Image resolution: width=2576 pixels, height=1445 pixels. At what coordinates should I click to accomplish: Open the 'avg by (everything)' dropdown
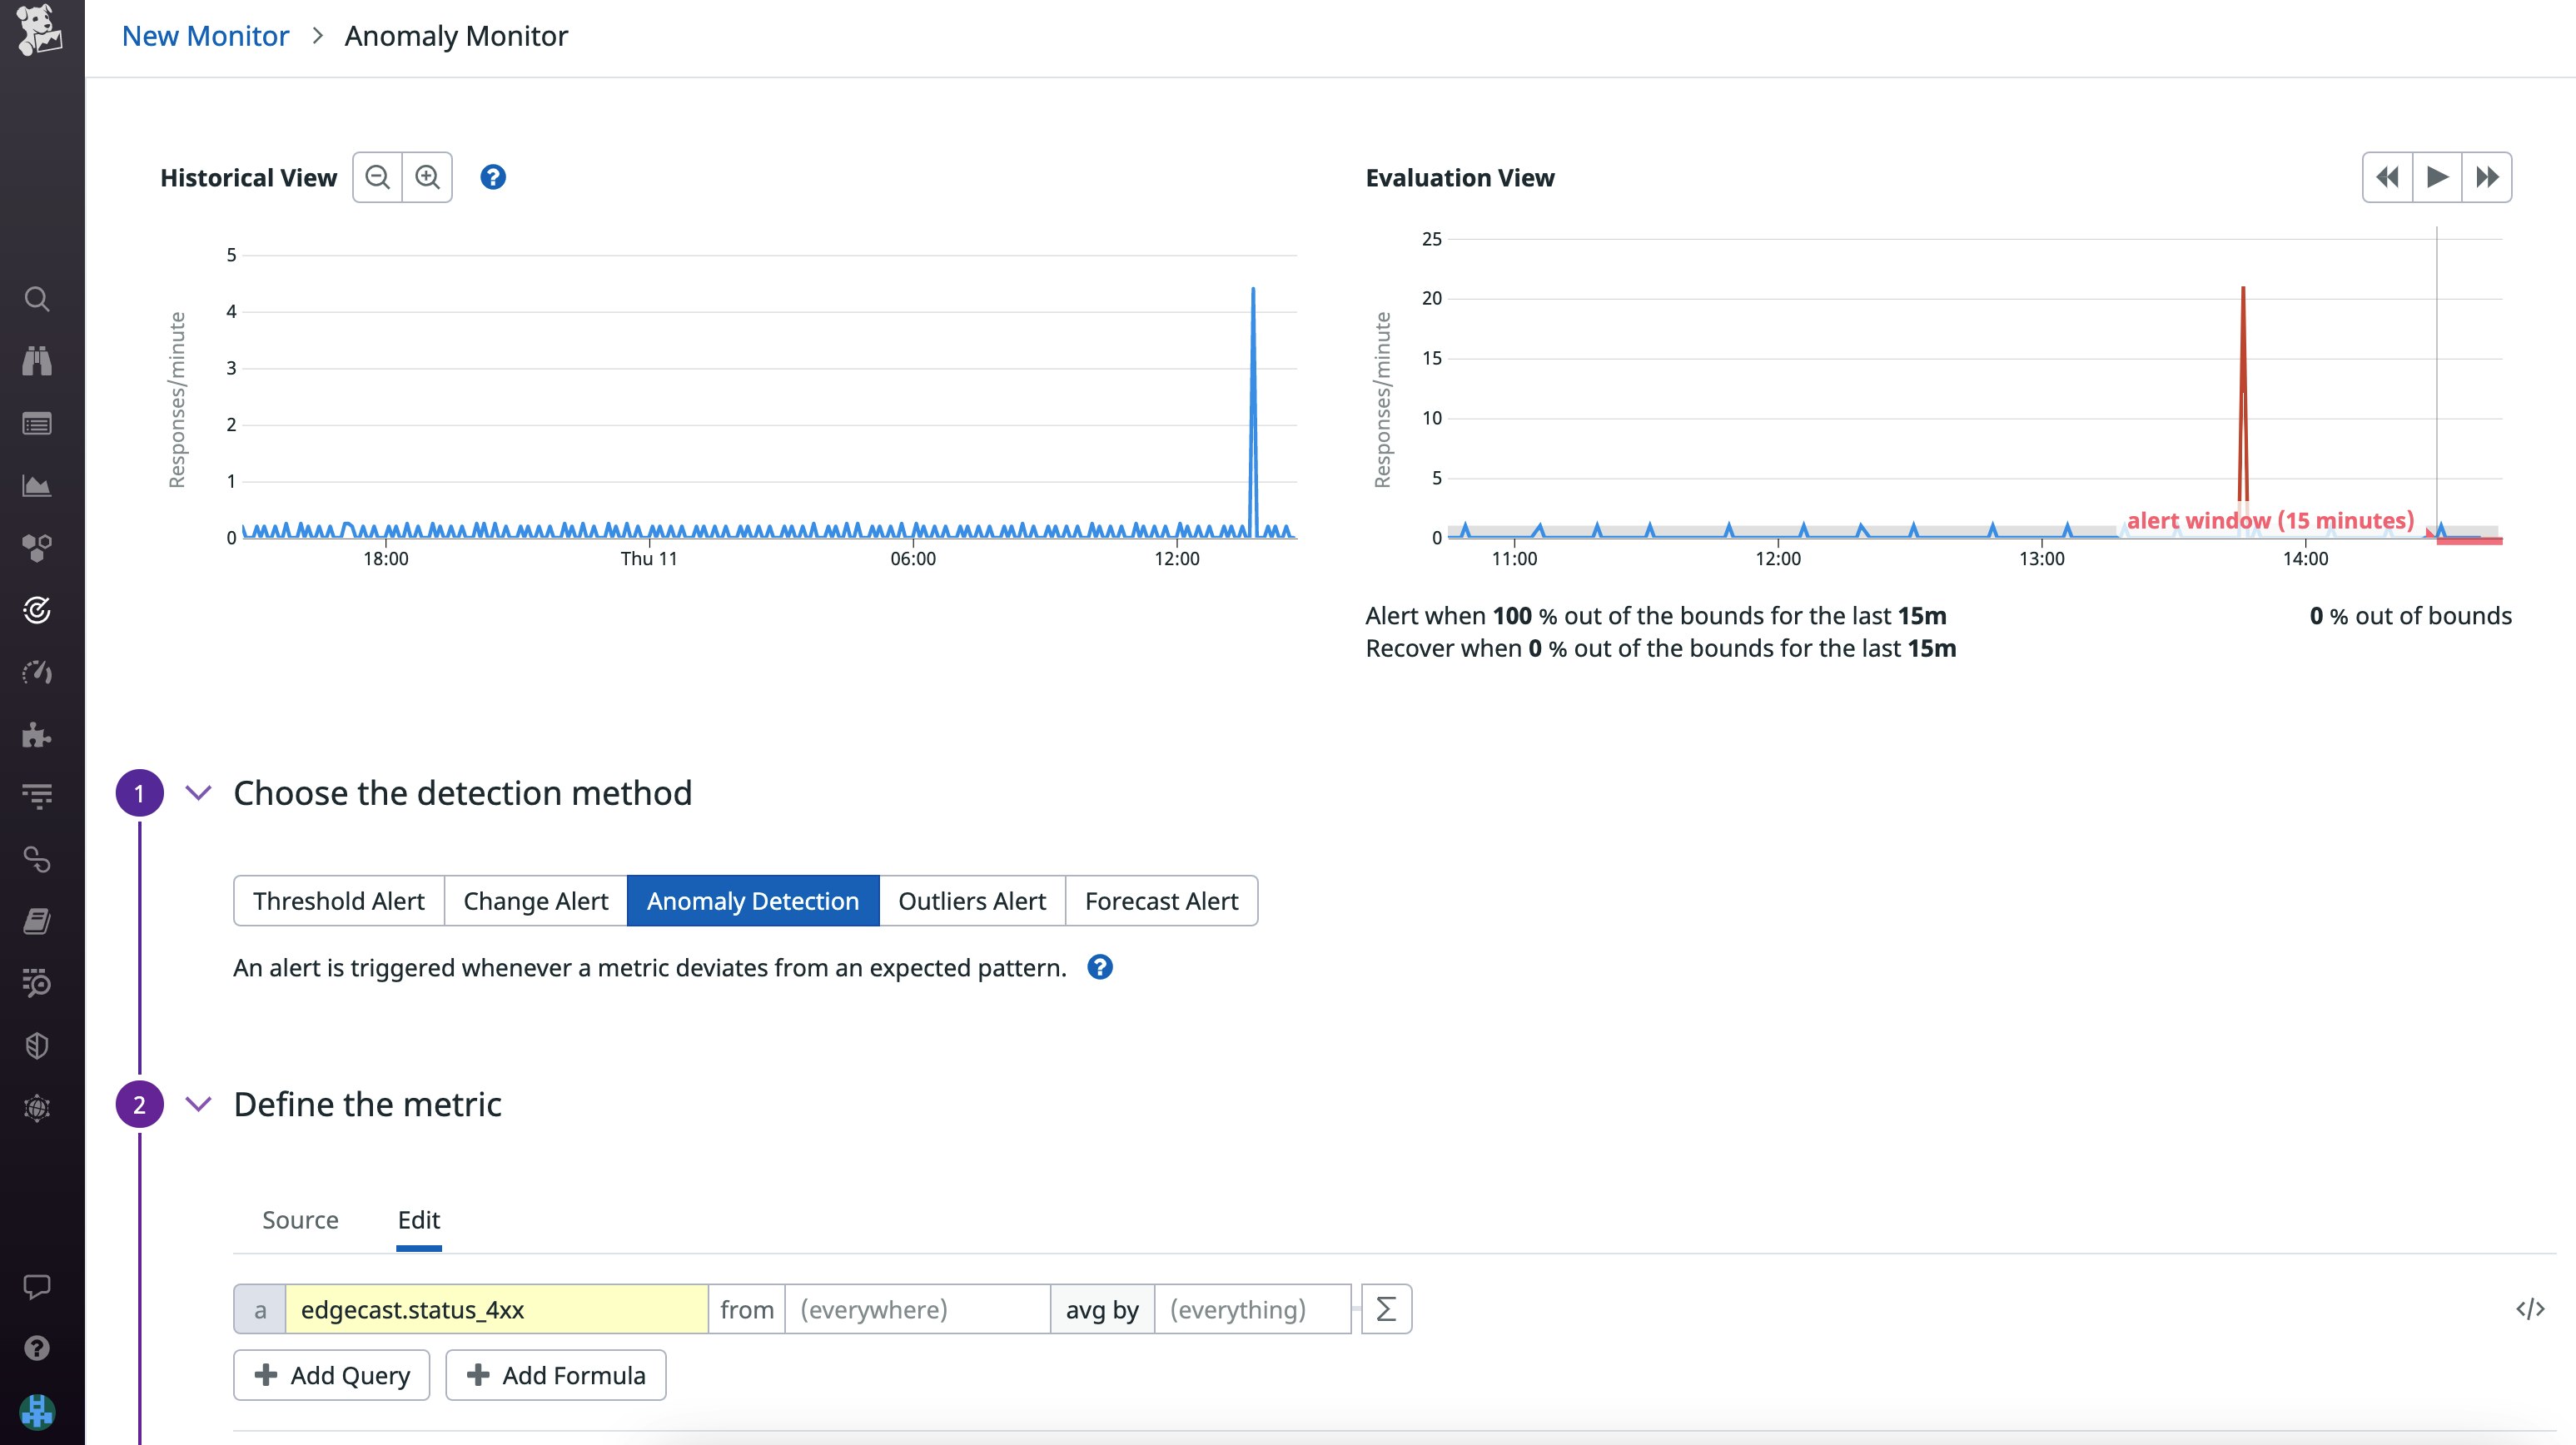point(1253,1308)
